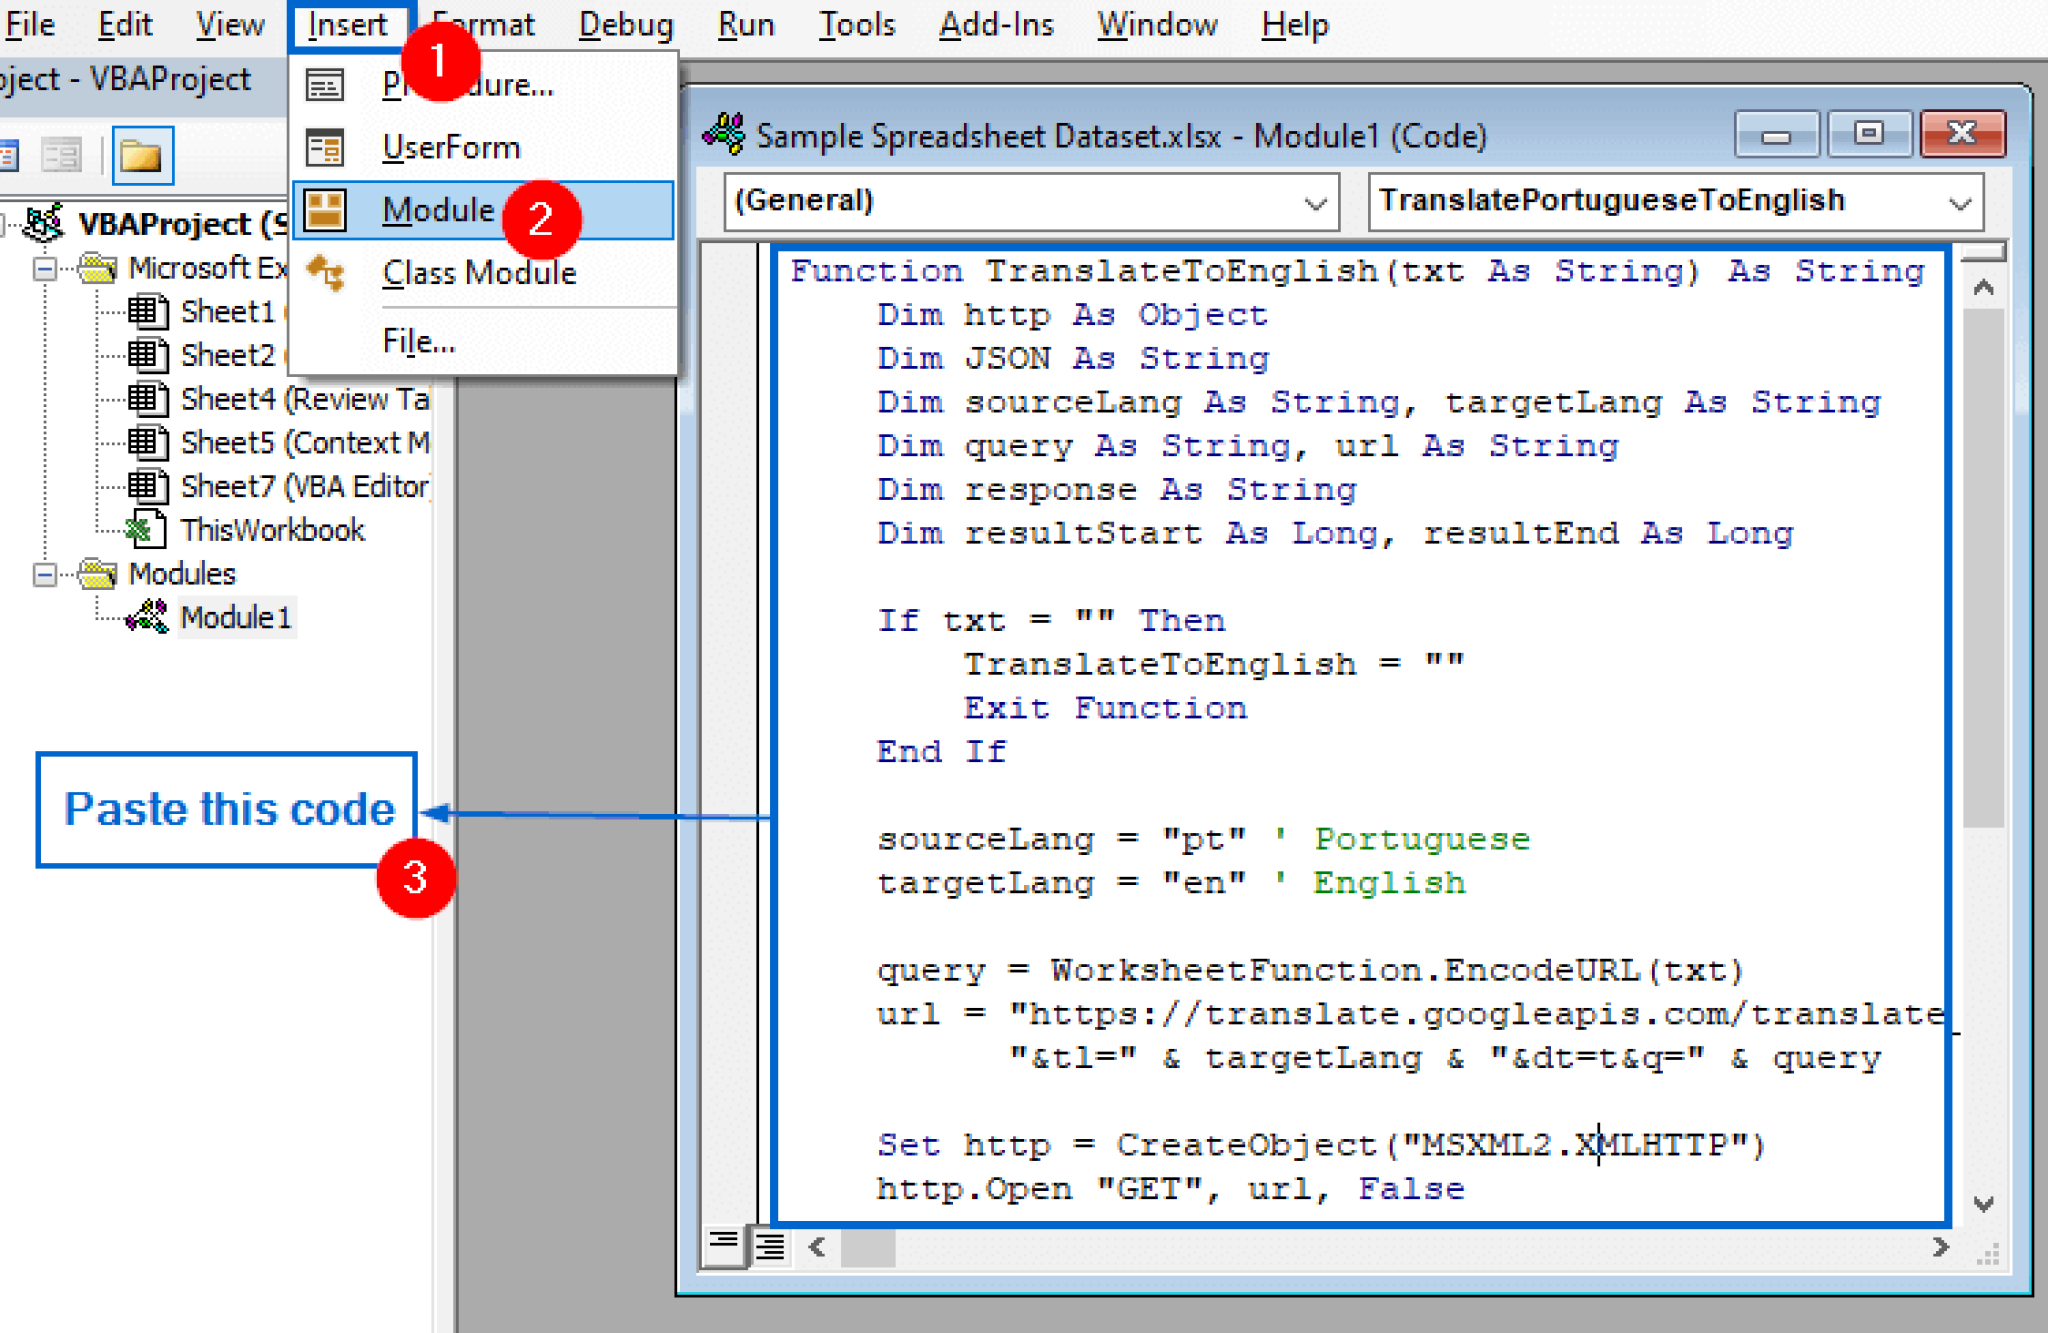Open the Tools menu
The height and width of the screenshot is (1333, 2048).
(x=856, y=24)
